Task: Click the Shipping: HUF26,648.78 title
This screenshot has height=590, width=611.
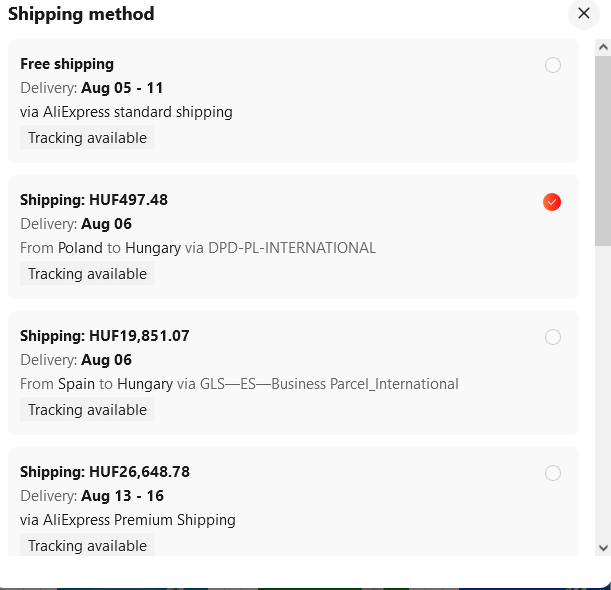Action: (x=105, y=472)
